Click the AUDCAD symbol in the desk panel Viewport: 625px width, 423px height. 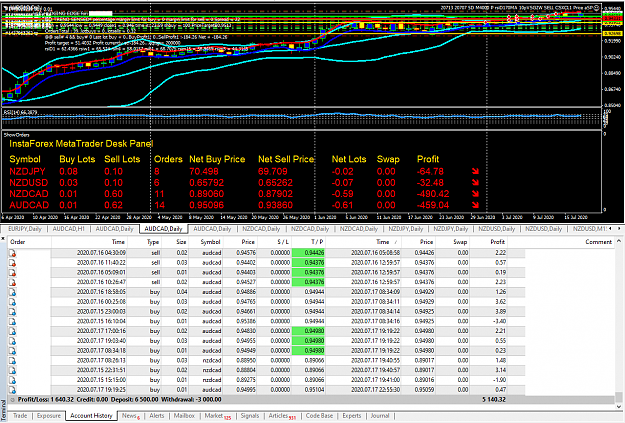(29, 205)
